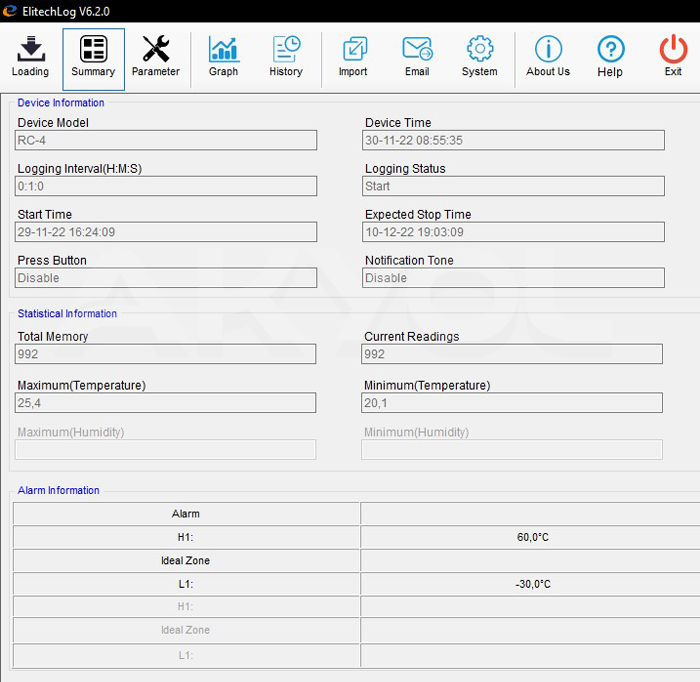Click the greyed-out 'Ideal Zone' row label
The height and width of the screenshot is (682, 700).
[185, 630]
